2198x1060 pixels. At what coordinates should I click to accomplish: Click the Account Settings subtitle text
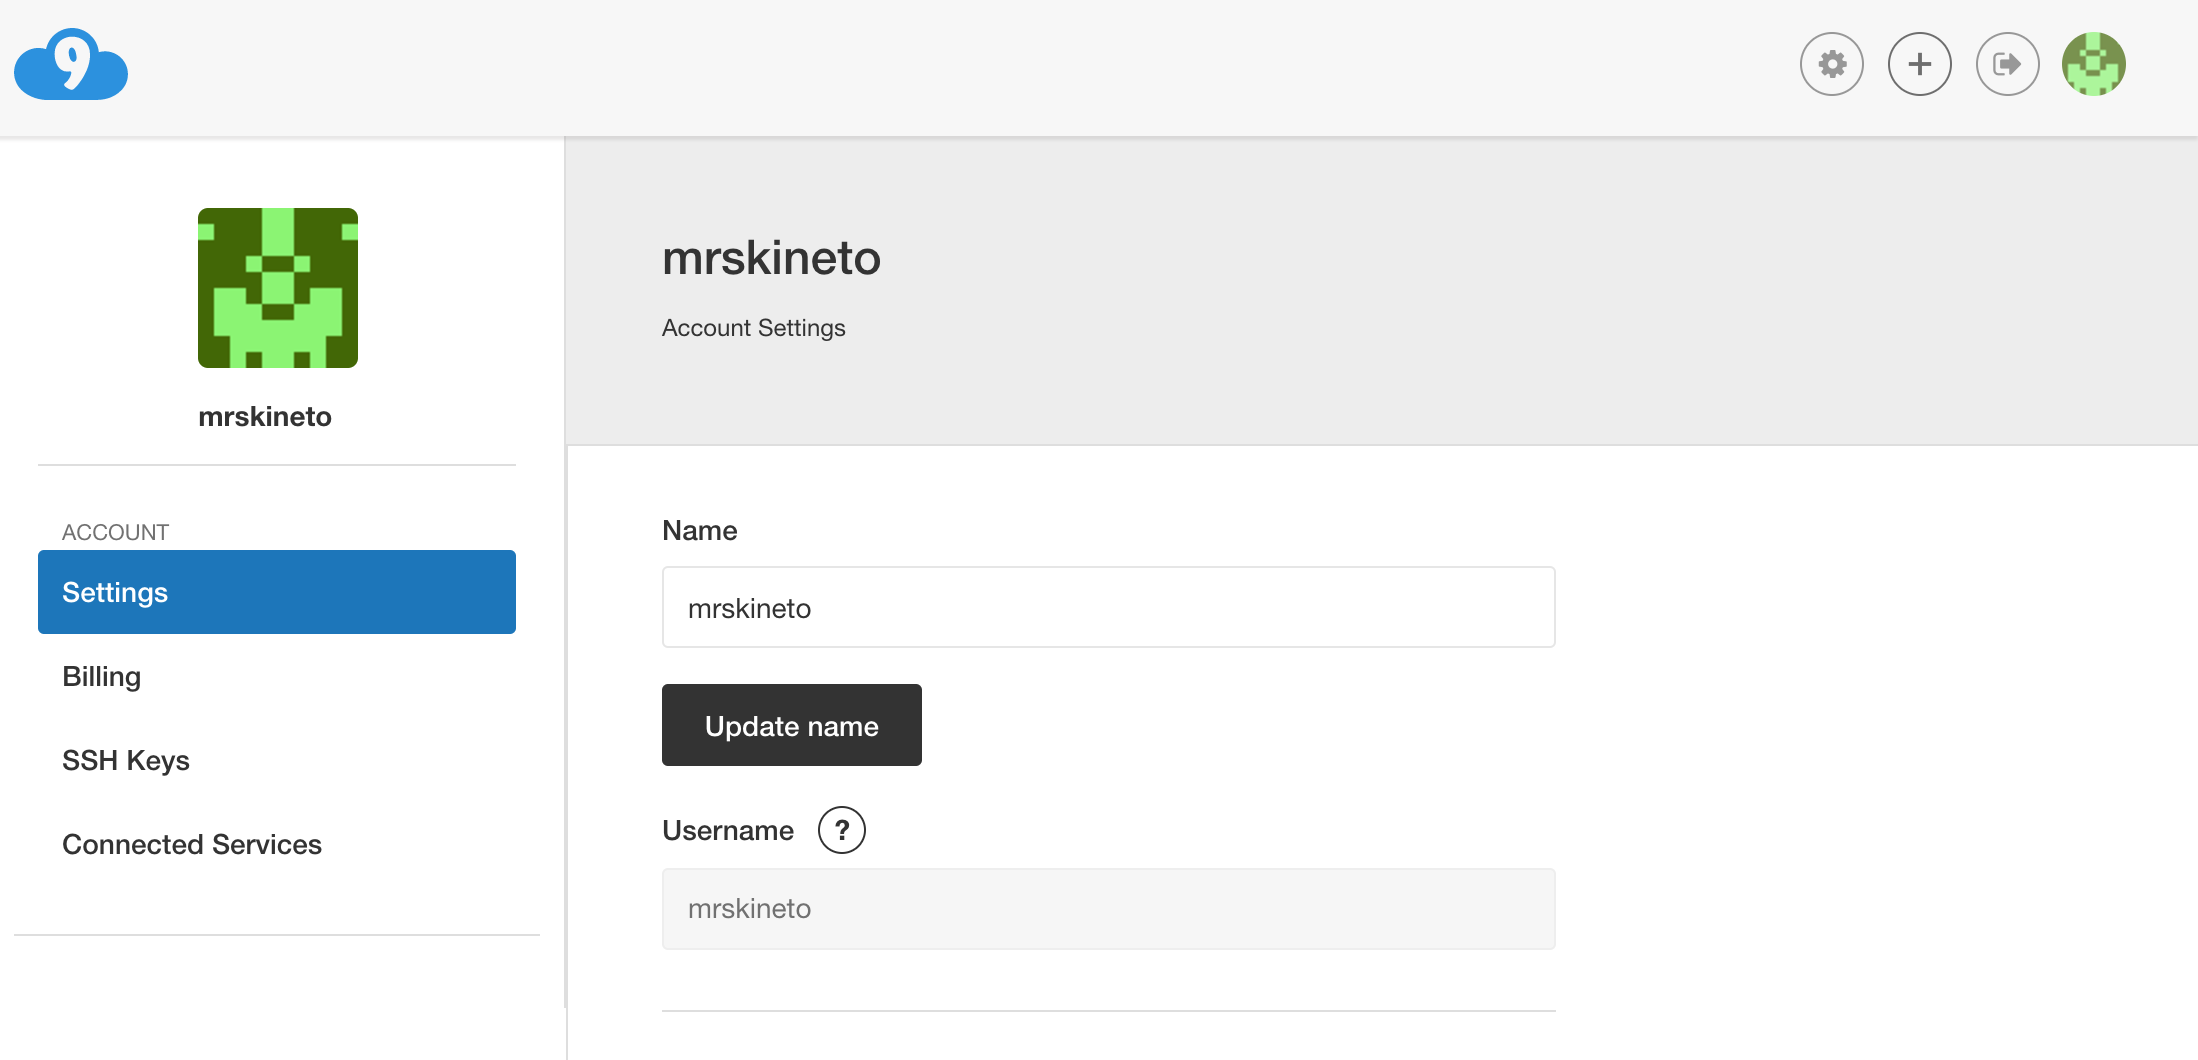(x=754, y=328)
